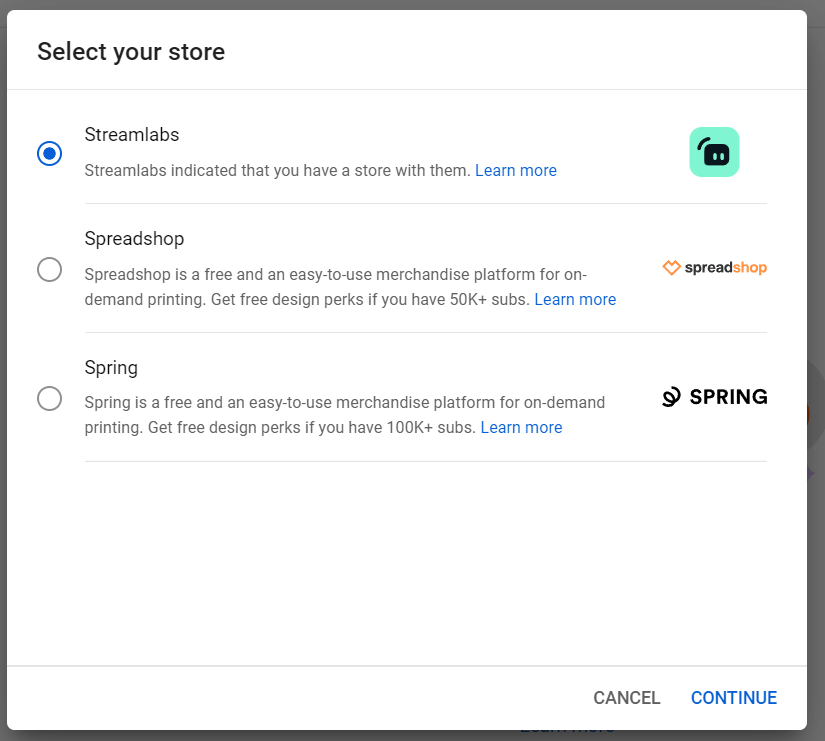Screen dimensions: 825x741
Task: Click the green Streamlabs logo icon
Action: click(714, 152)
